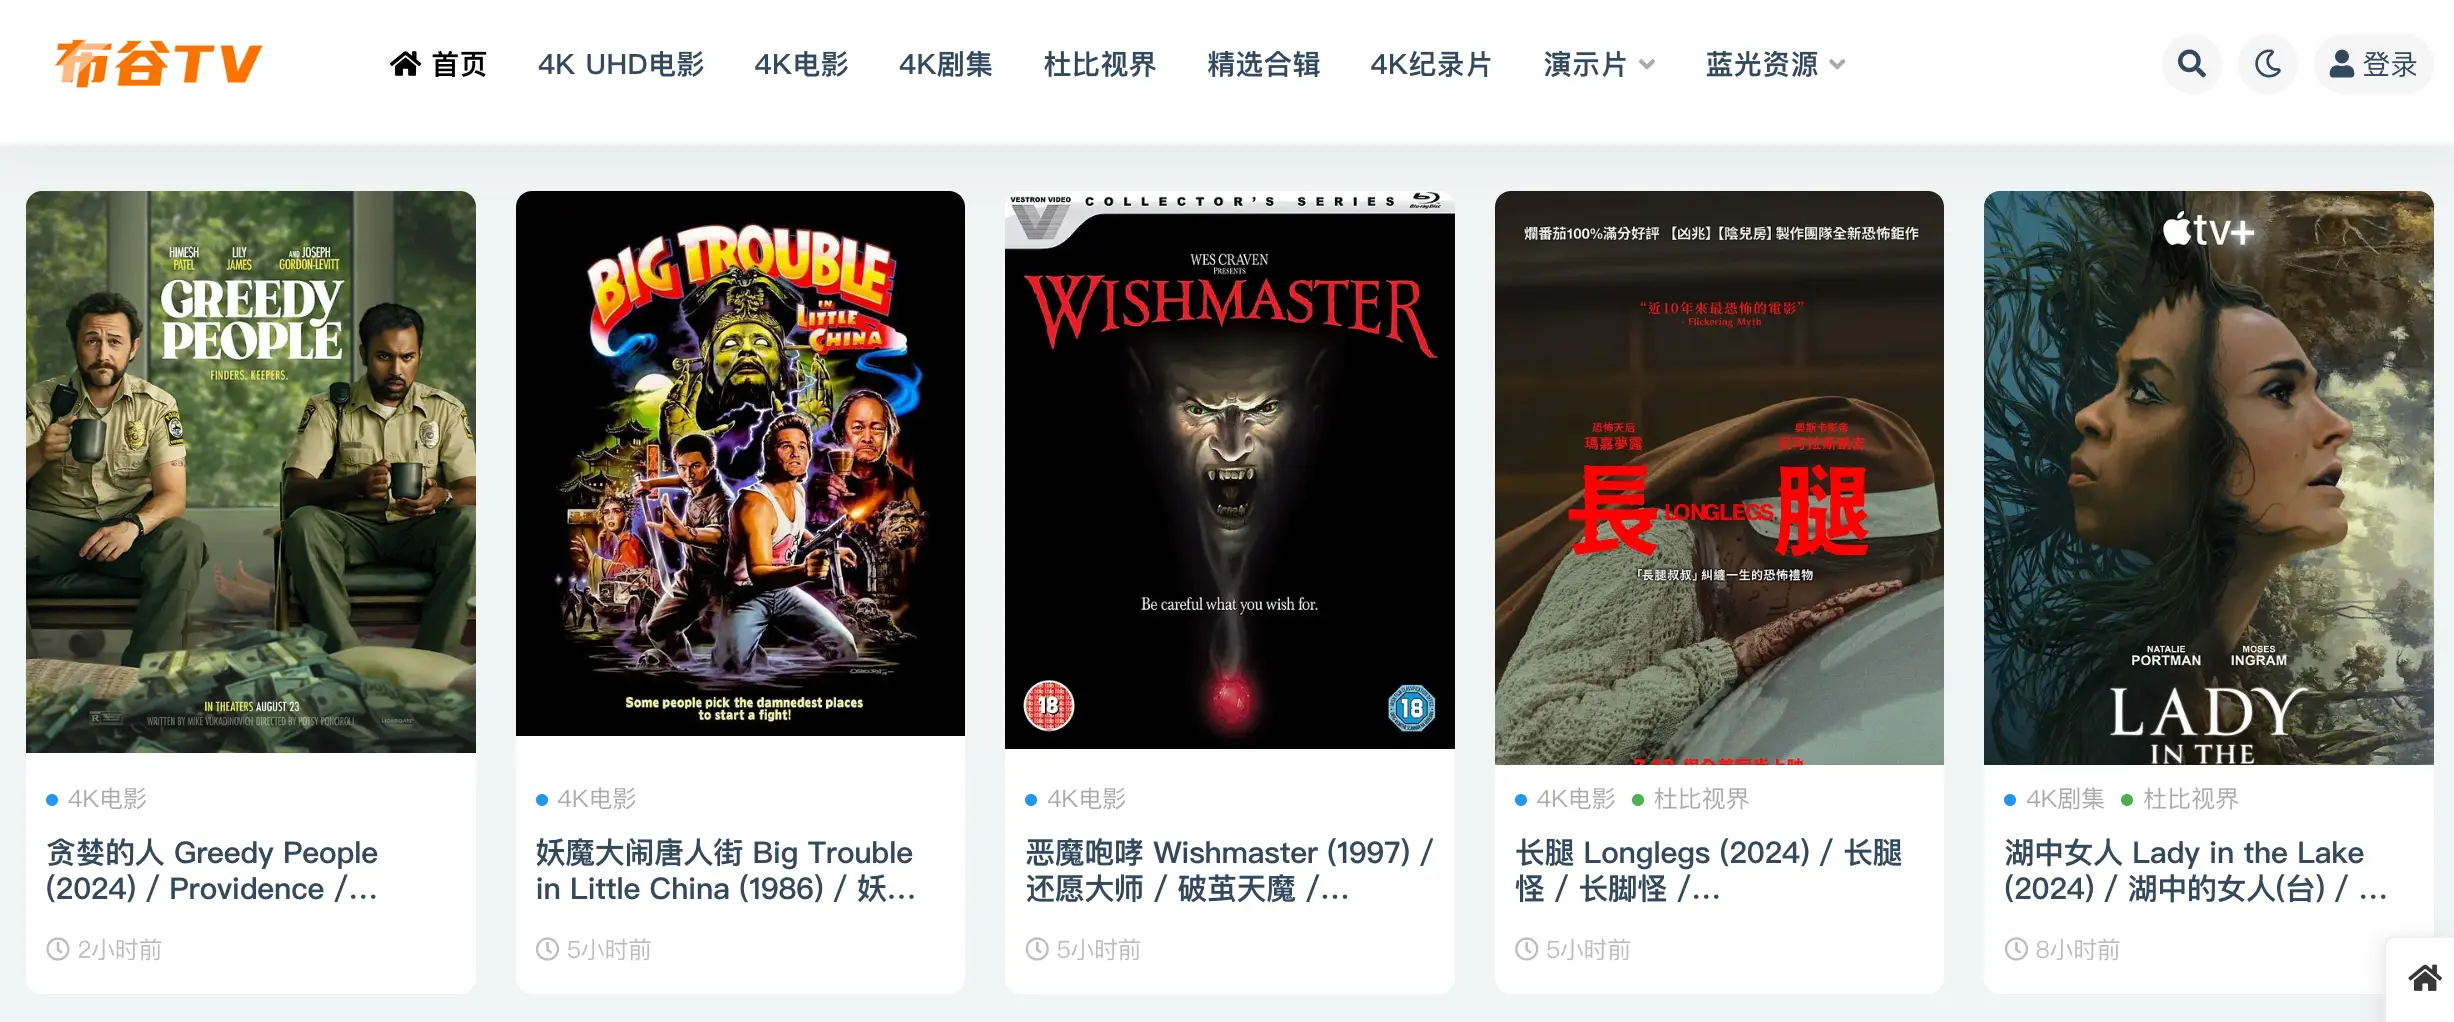Click clock icon under Wishmaster card
The width and height of the screenshot is (2454, 1022).
(1037, 949)
